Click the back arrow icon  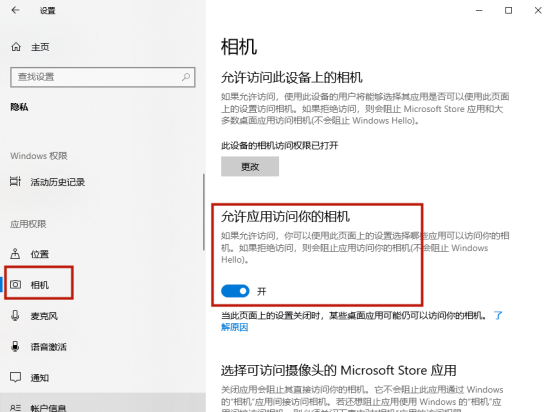click(15, 10)
